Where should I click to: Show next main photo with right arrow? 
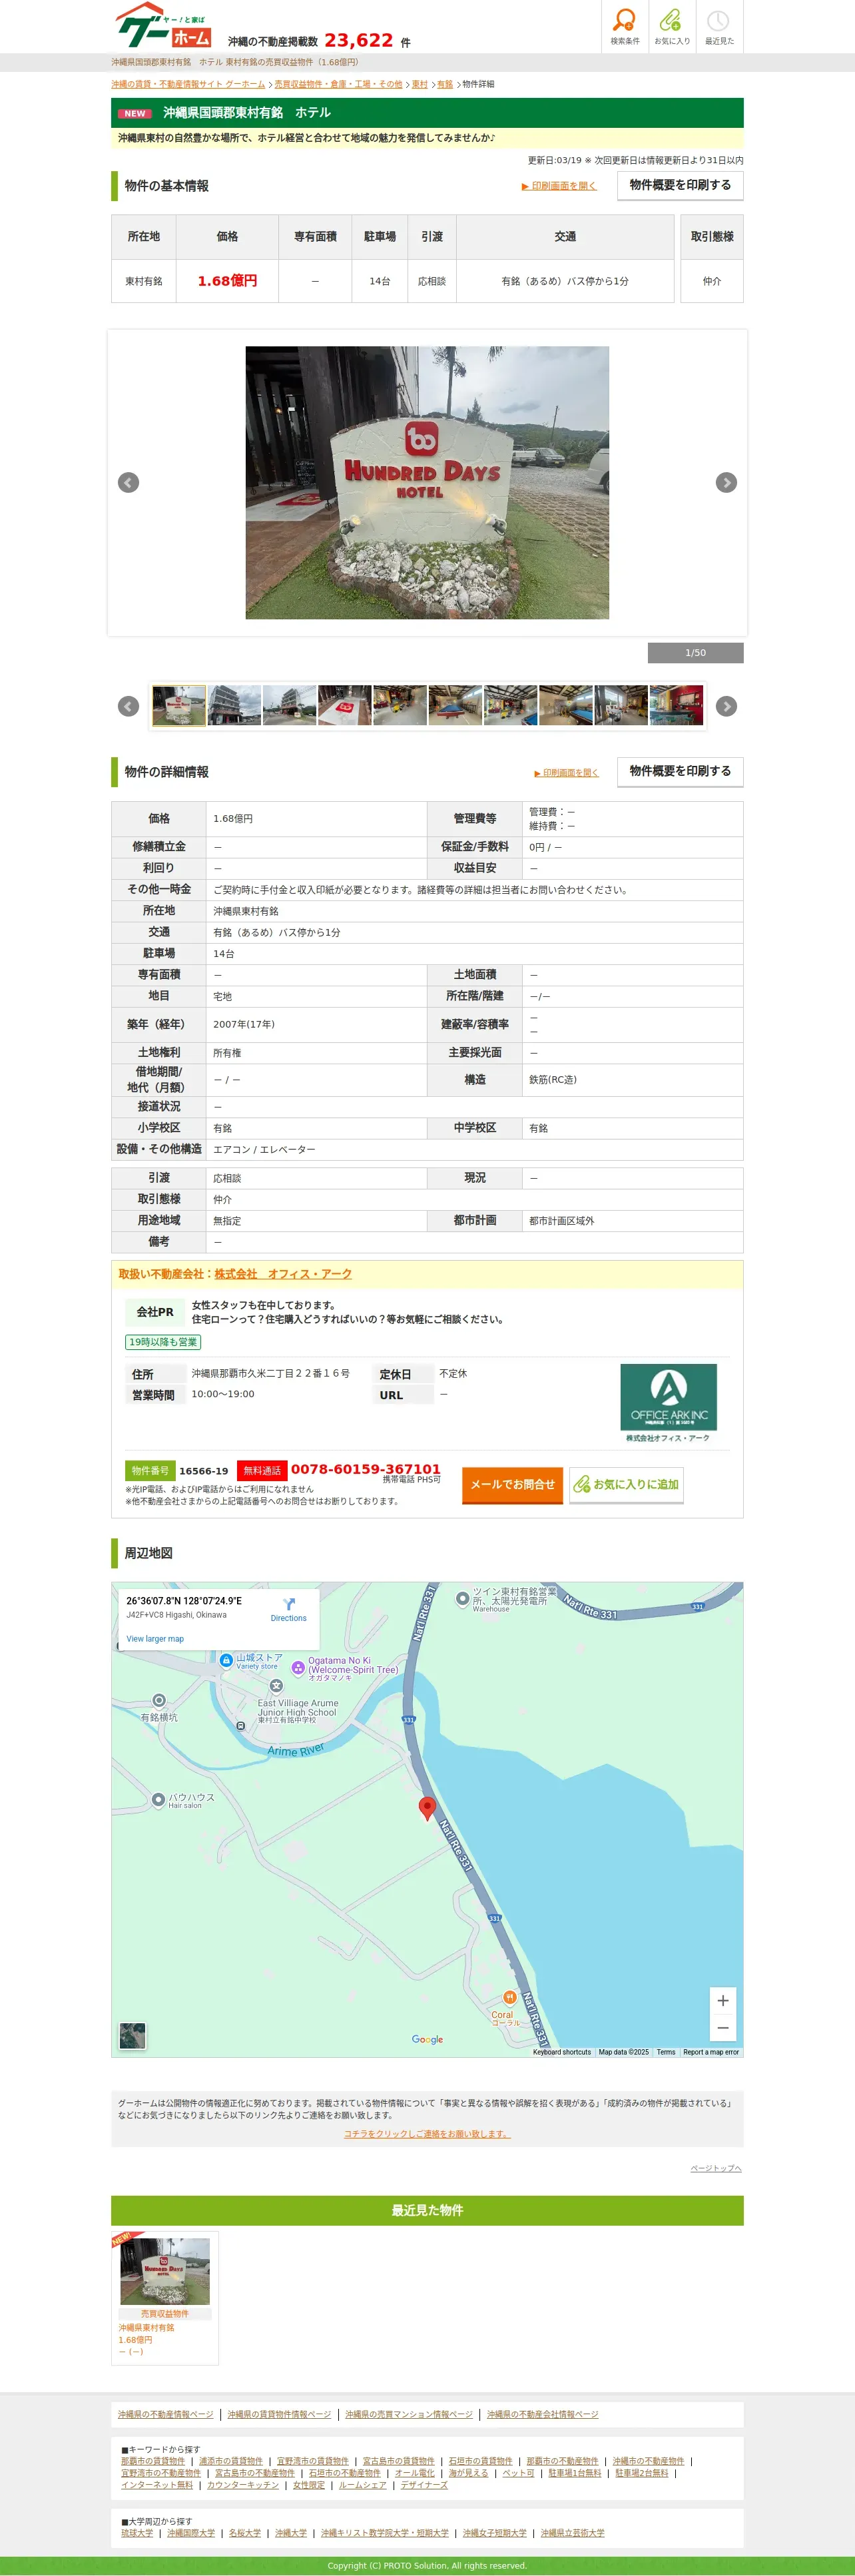[x=726, y=483]
